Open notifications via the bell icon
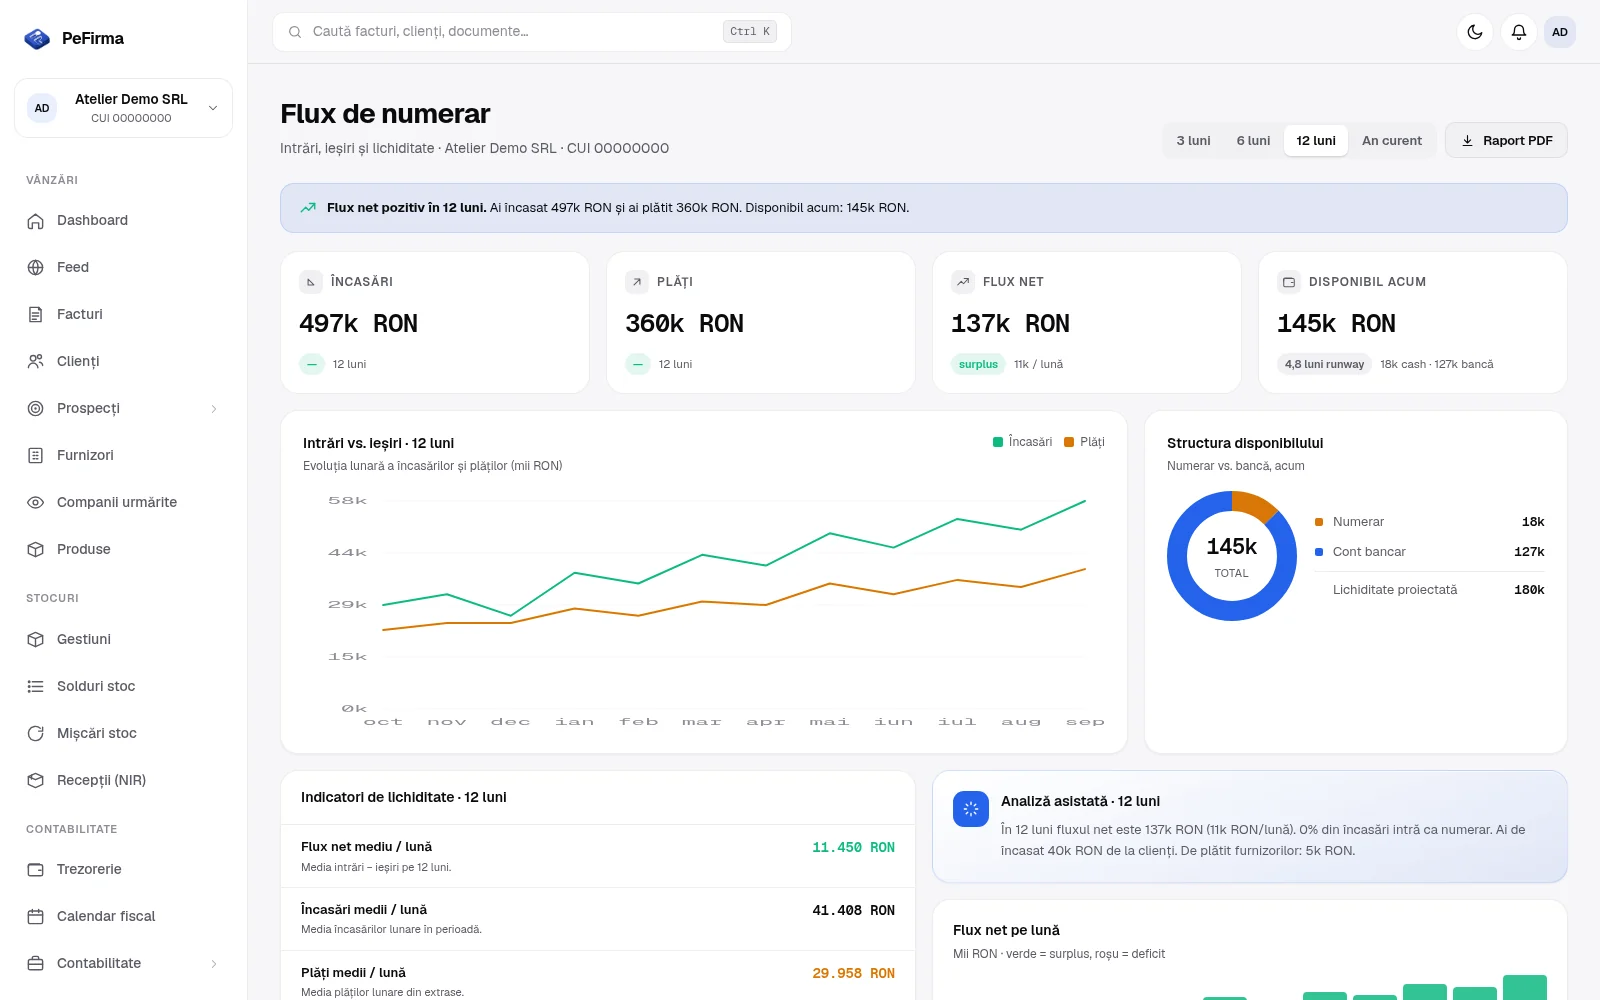1600x1000 pixels. pyautogui.click(x=1519, y=32)
